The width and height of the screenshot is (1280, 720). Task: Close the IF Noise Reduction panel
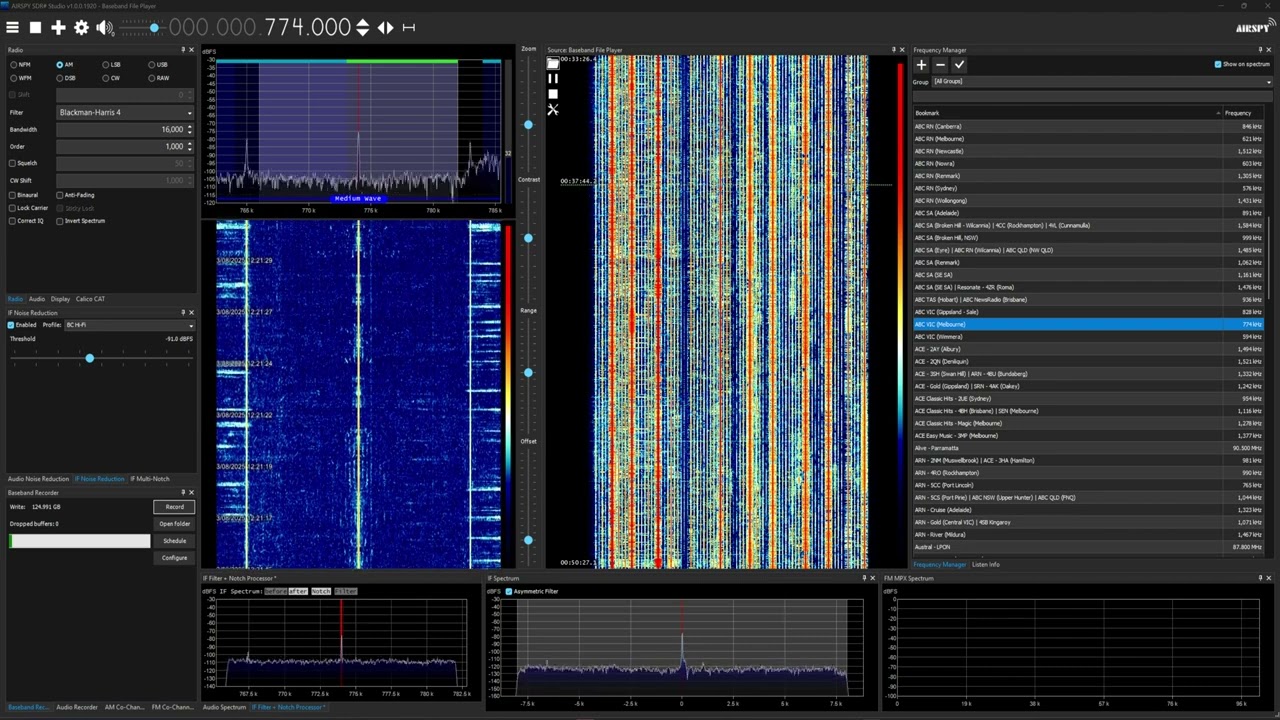[x=192, y=313]
